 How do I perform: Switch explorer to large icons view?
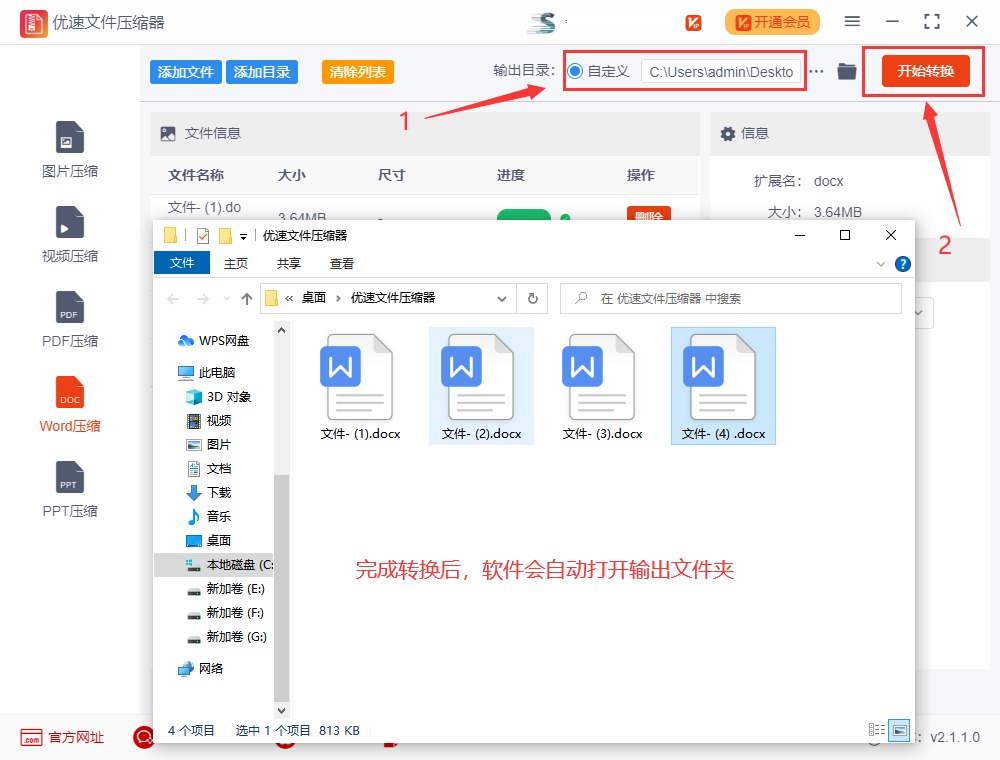tap(899, 730)
